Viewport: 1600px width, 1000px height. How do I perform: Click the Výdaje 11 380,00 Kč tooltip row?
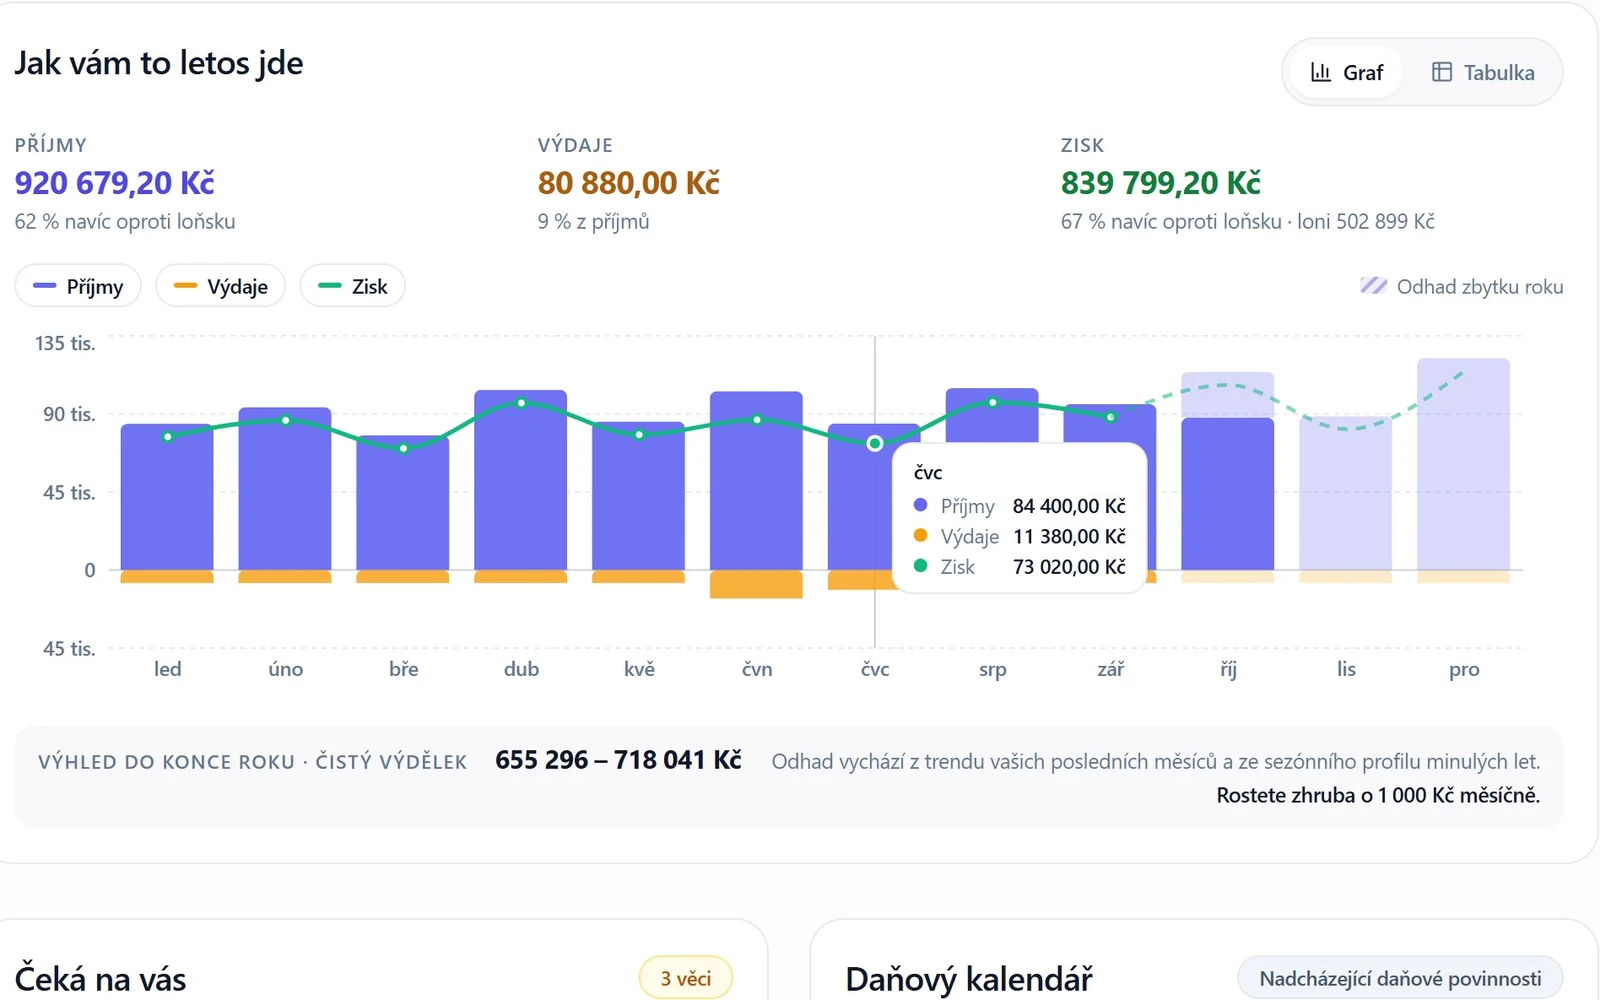(1020, 536)
